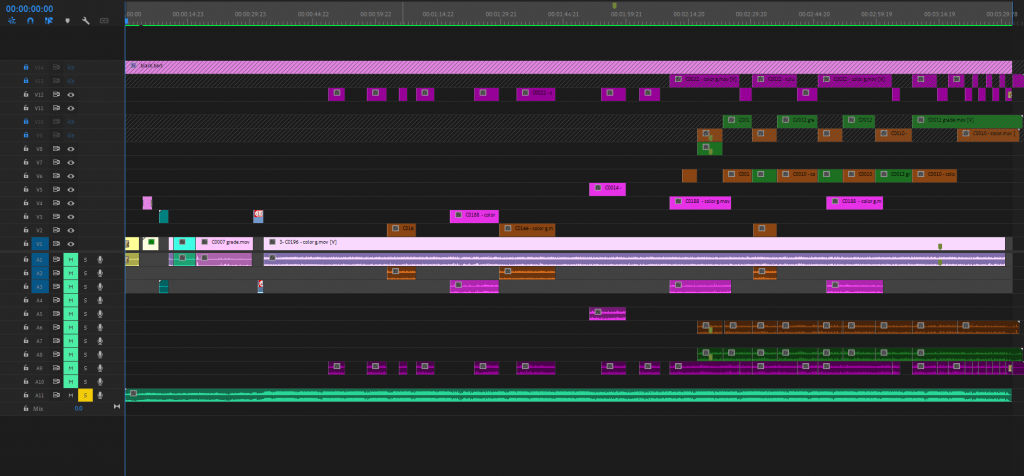
Task: Toggle the Snap magnet icon in timeline
Action: click(30, 20)
